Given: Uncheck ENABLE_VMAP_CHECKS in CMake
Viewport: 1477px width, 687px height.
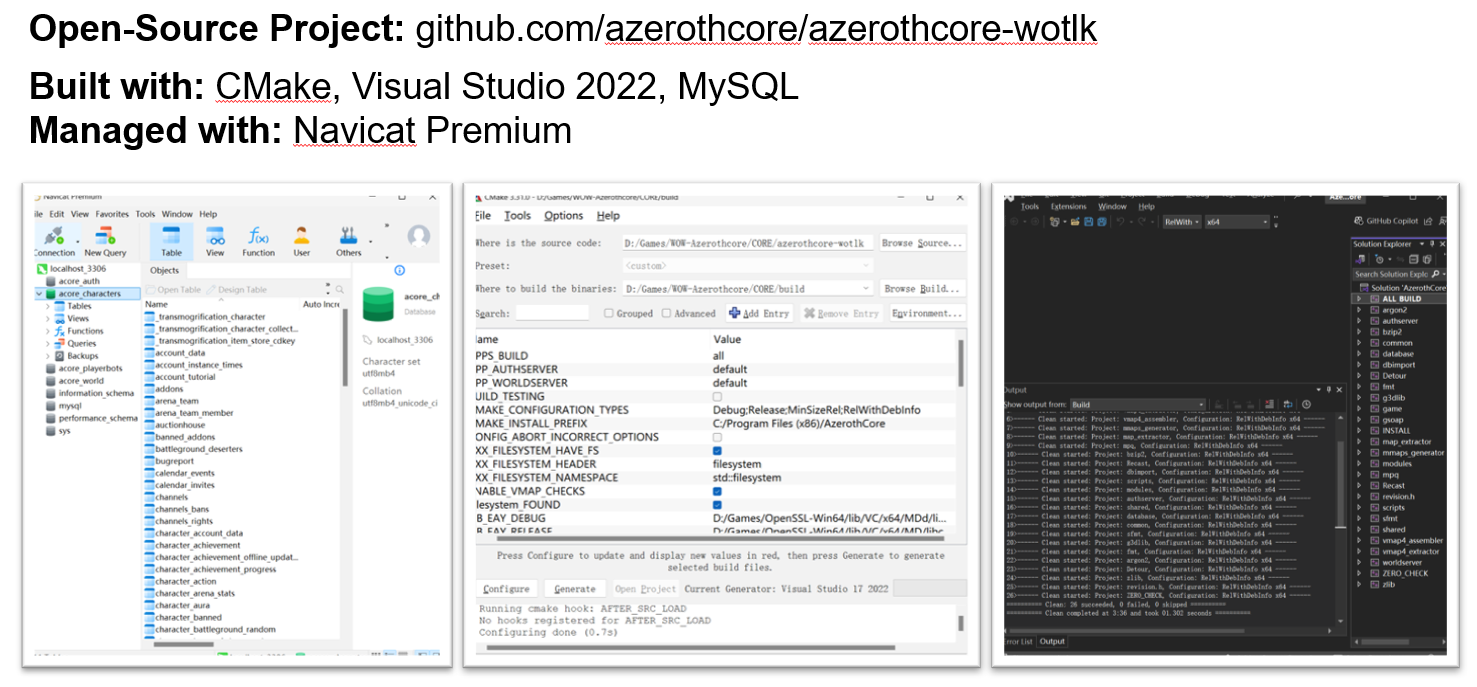Looking at the screenshot, I should point(717,491).
